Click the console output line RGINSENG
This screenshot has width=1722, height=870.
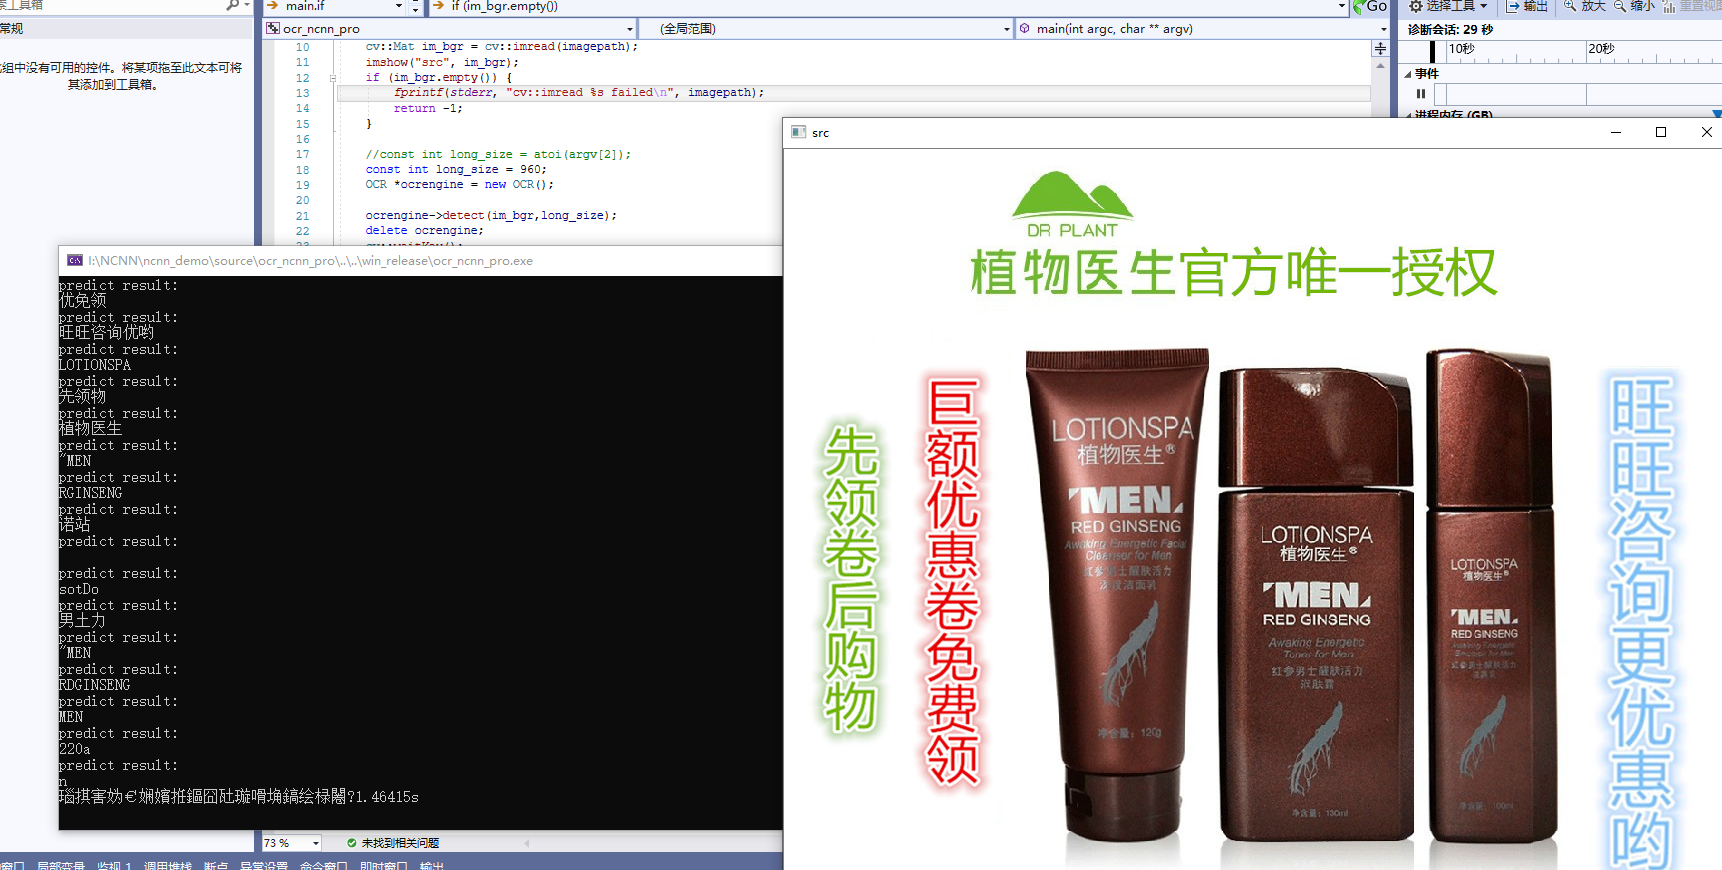pos(90,493)
